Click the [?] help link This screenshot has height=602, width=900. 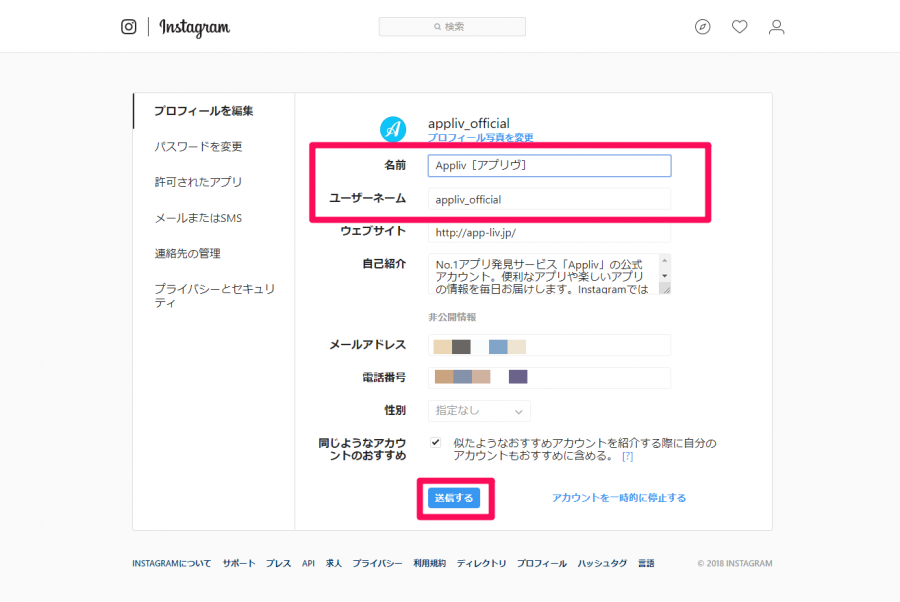(627, 456)
